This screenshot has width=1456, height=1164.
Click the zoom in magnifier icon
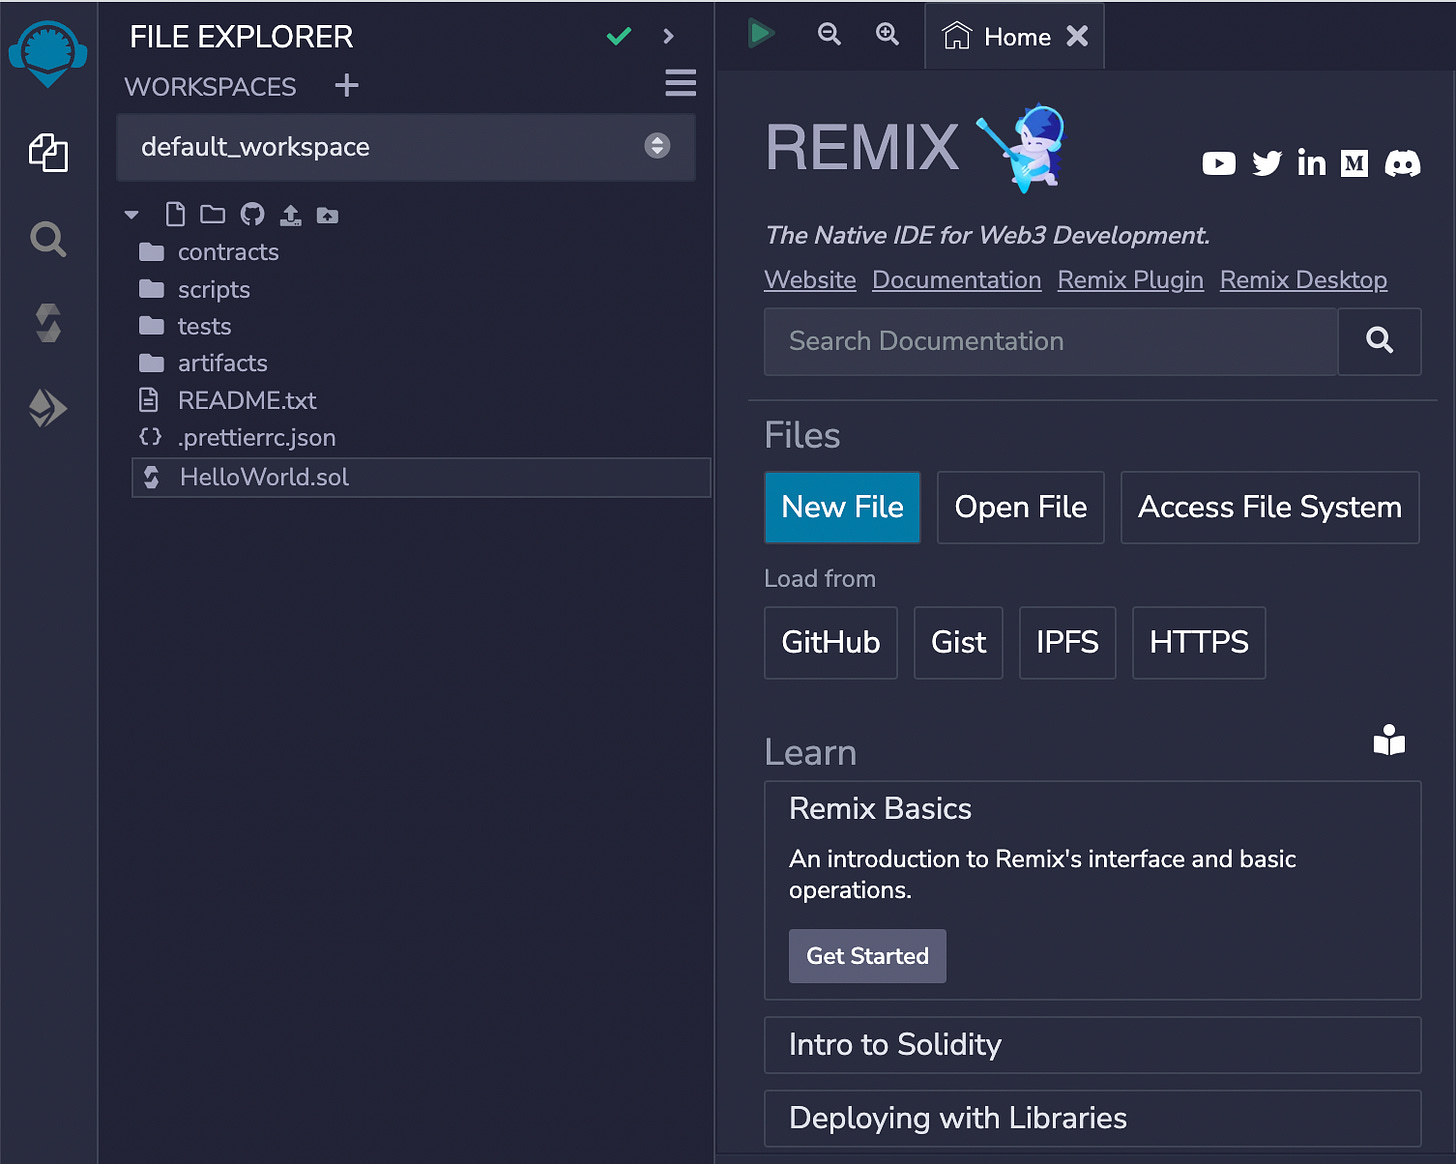887,34
